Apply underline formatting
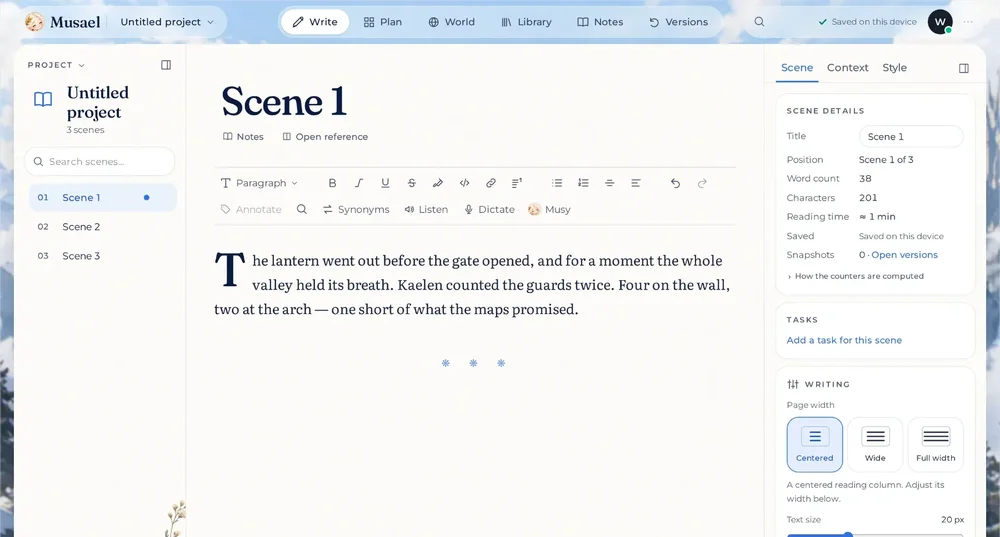 [385, 183]
